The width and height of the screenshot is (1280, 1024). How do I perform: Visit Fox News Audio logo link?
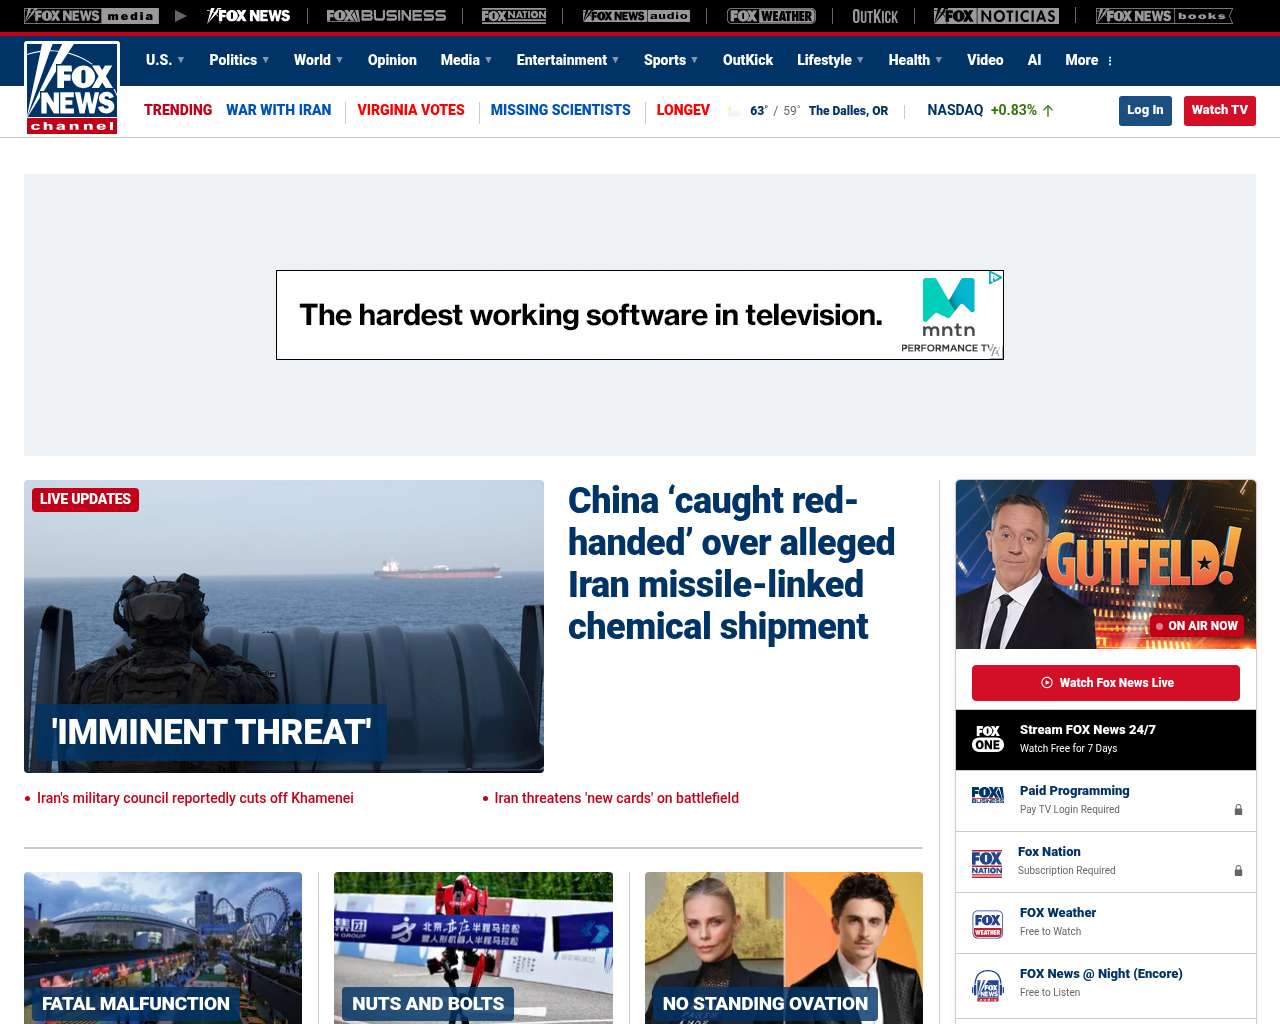(636, 16)
